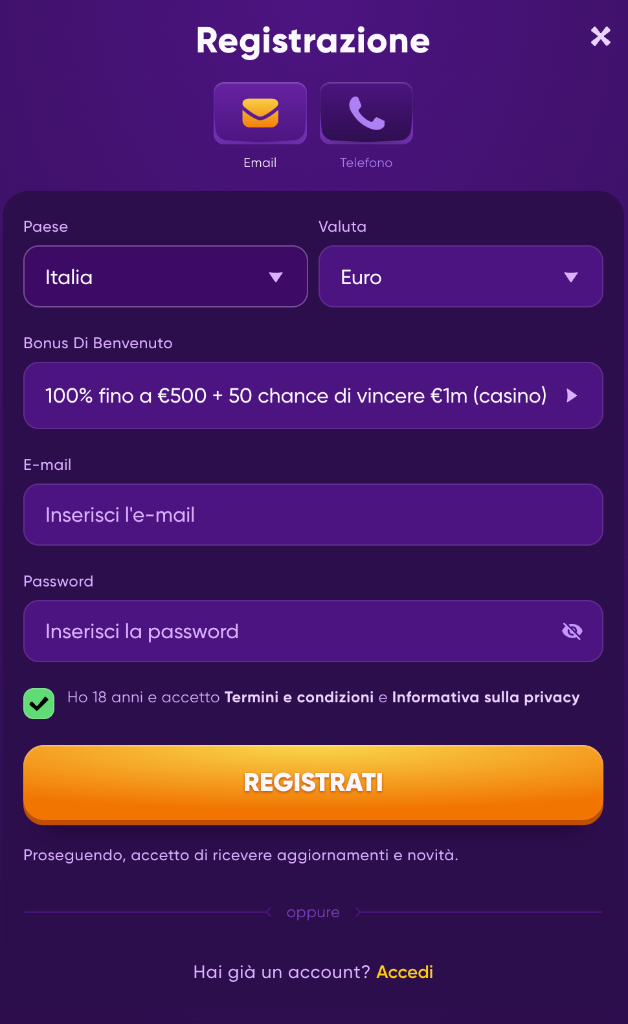Click the right arrow on the bonus selector
Viewport: 628px width, 1024px height.
tap(572, 396)
